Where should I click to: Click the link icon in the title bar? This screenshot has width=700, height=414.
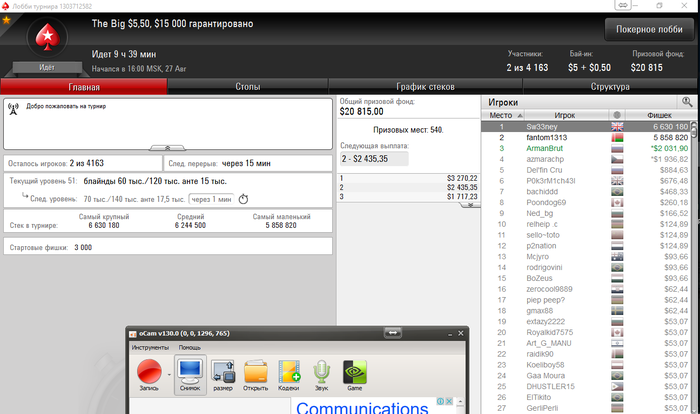pyautogui.click(x=623, y=5)
